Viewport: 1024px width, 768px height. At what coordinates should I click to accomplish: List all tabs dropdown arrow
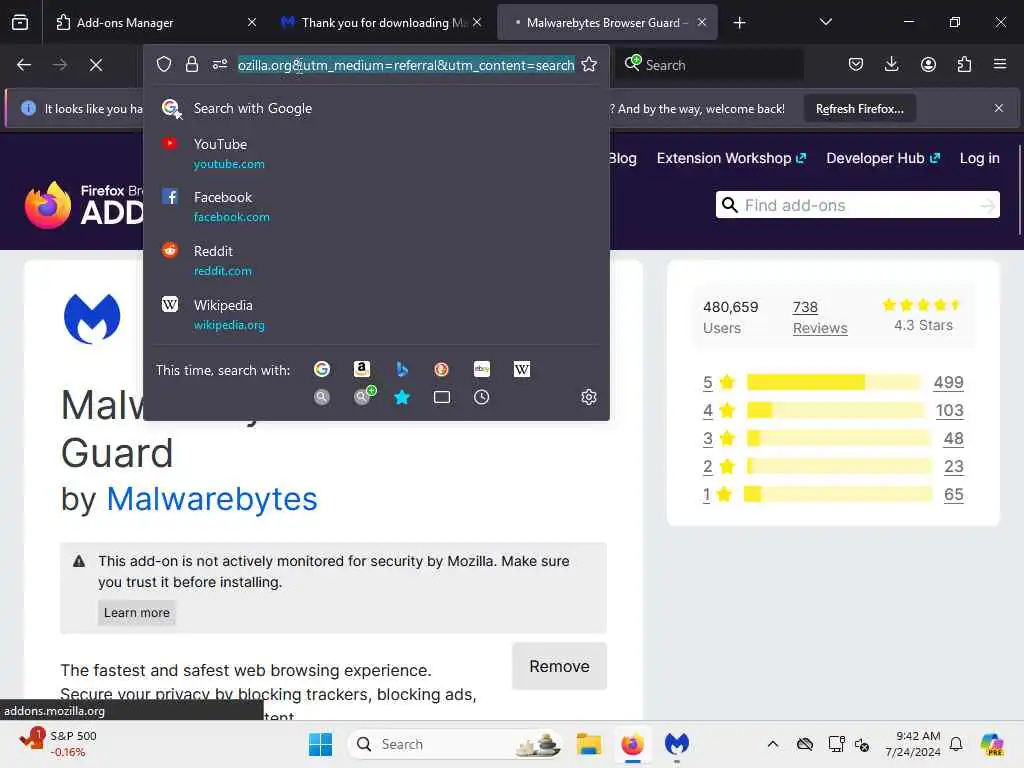tap(825, 22)
